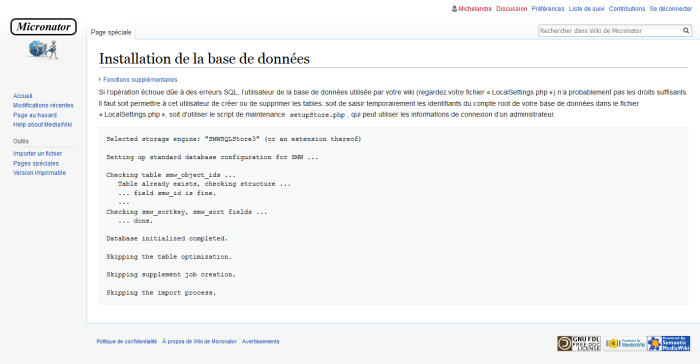
Task: Click the Micronator wiki logo
Action: pos(43,38)
